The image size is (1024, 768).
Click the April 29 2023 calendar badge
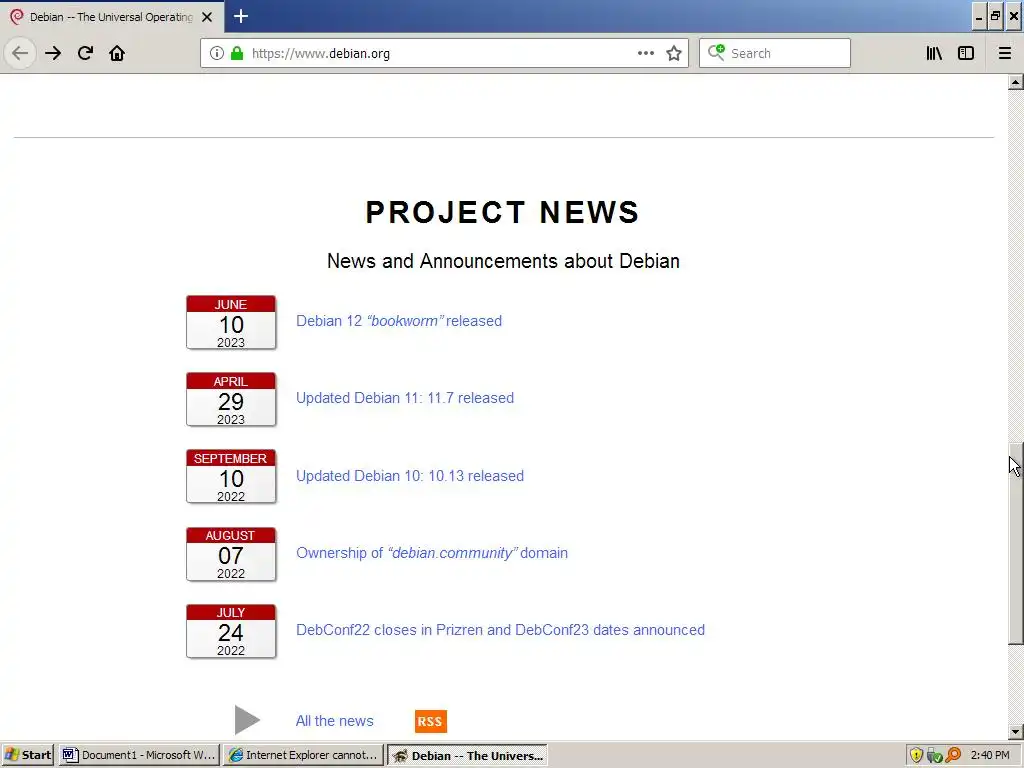point(231,400)
